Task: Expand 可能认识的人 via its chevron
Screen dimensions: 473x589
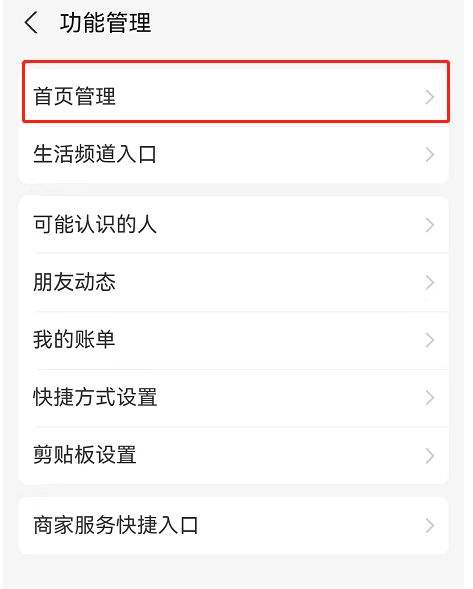Action: 430,225
